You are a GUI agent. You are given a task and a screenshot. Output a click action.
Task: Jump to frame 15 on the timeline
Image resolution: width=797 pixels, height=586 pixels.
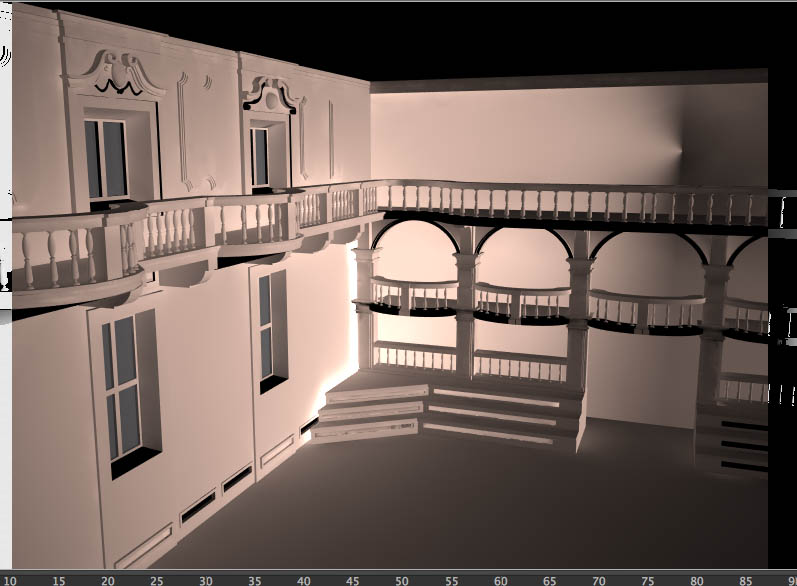(58, 581)
